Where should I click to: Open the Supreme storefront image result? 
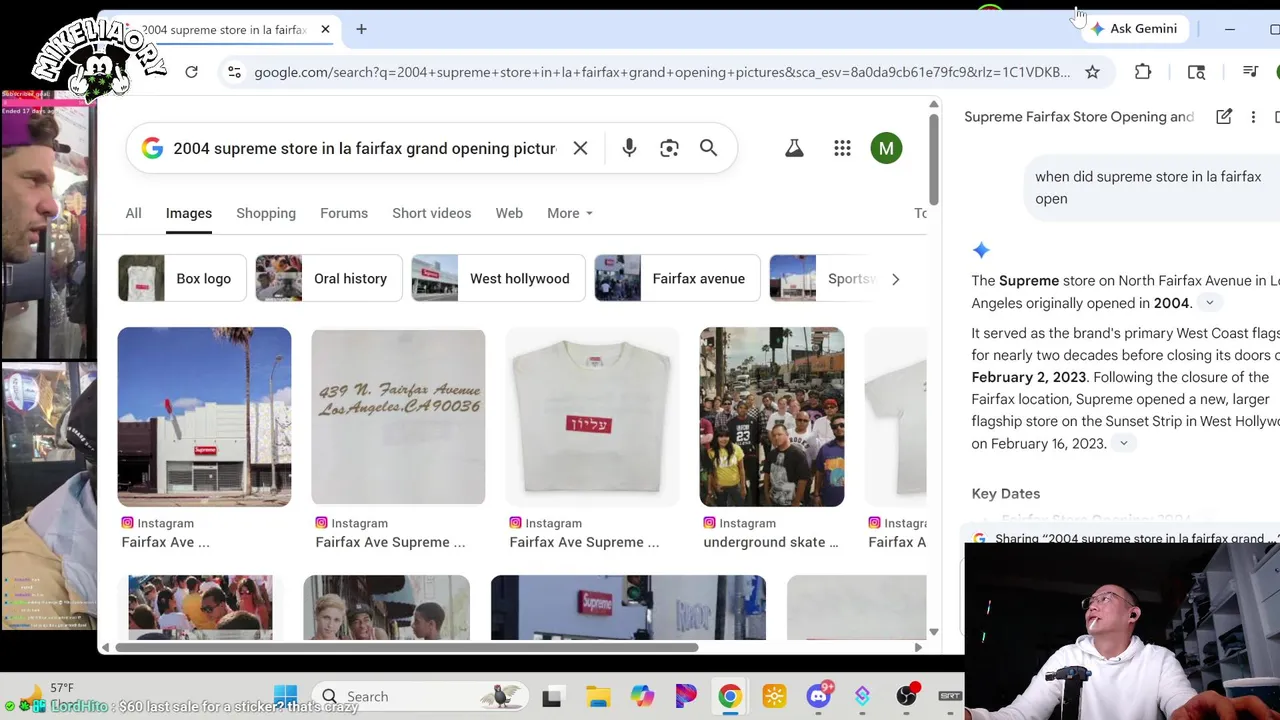click(204, 416)
